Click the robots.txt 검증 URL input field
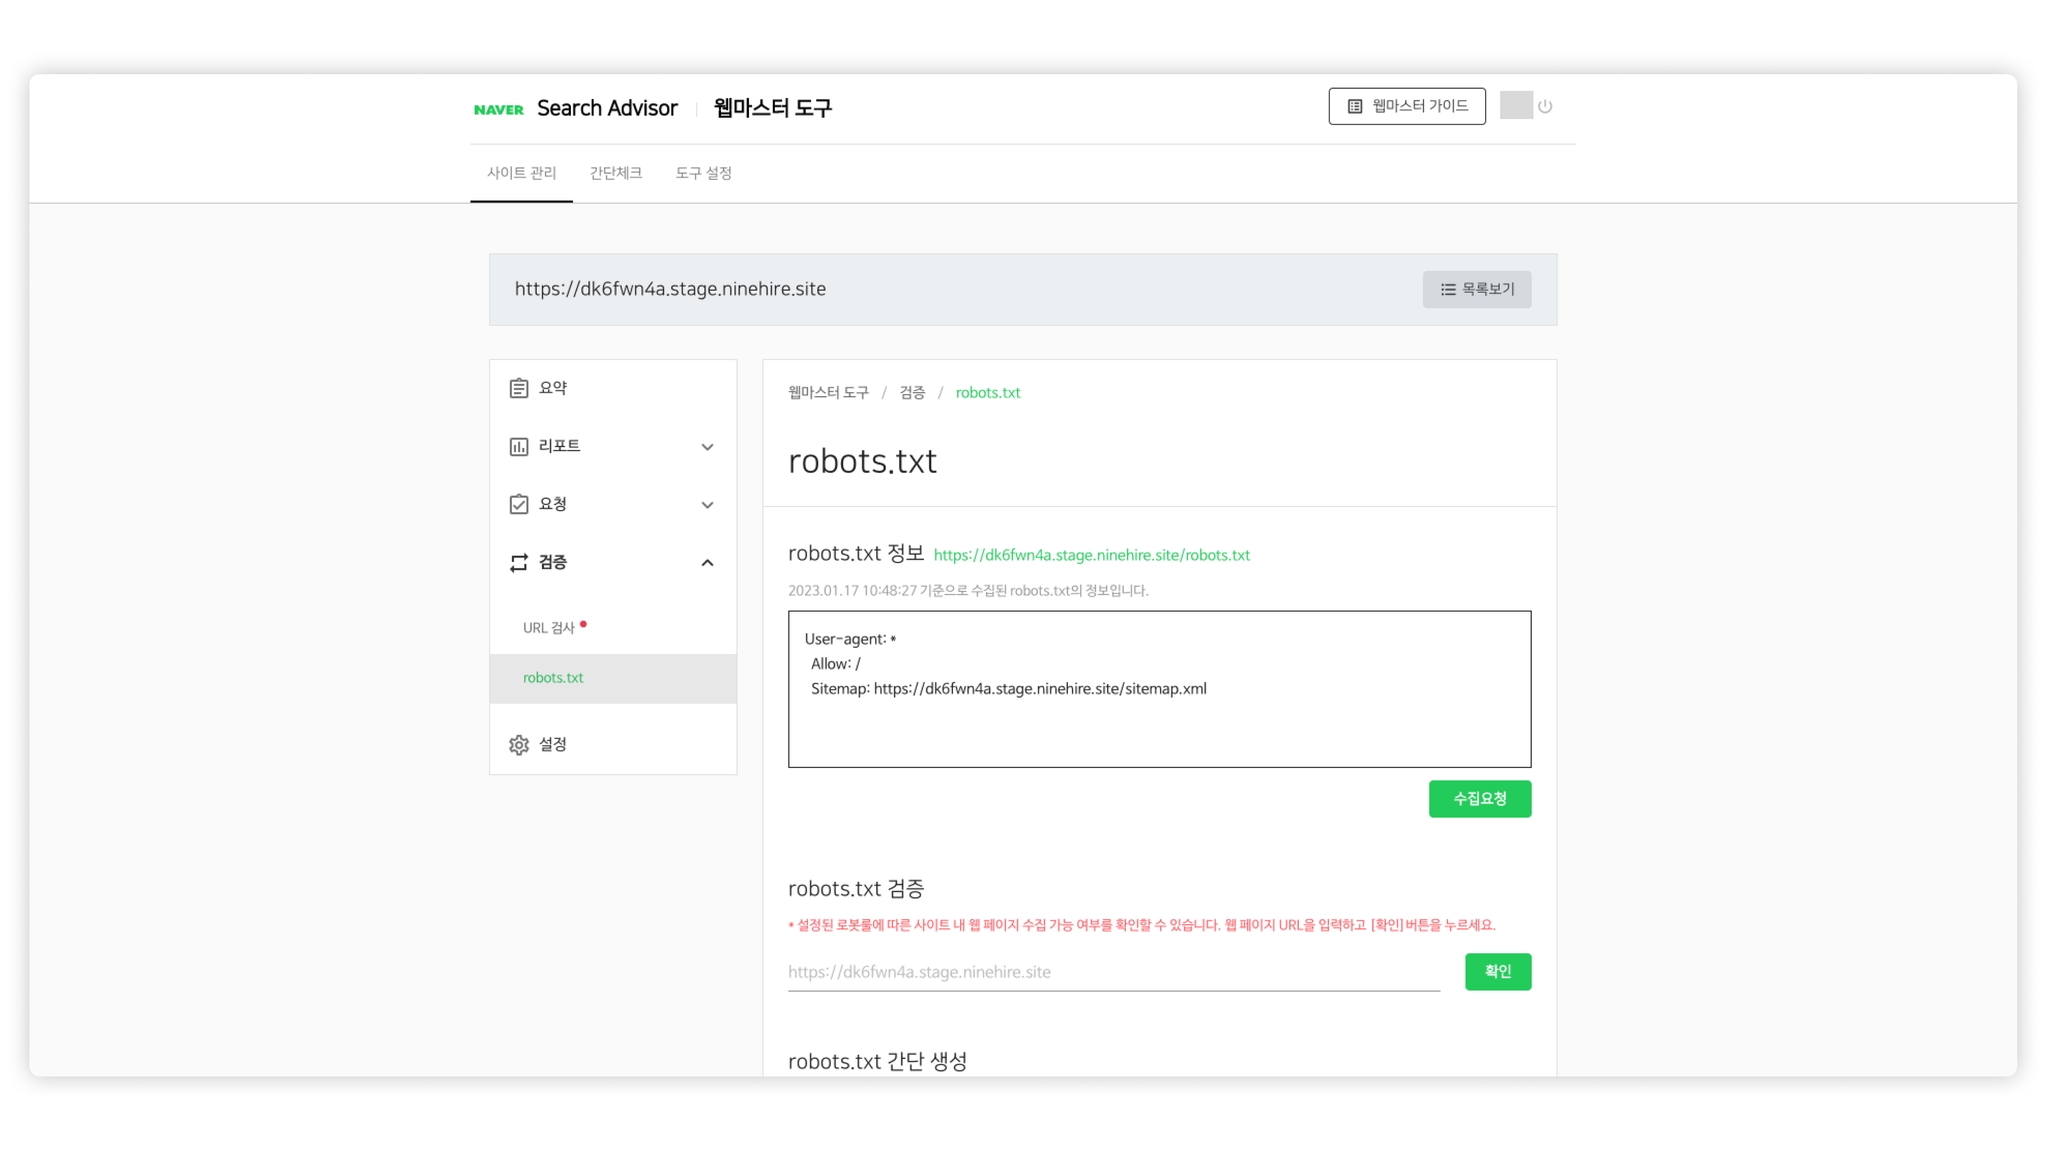Viewport: 2048px width, 1152px height. pyautogui.click(x=1113, y=972)
